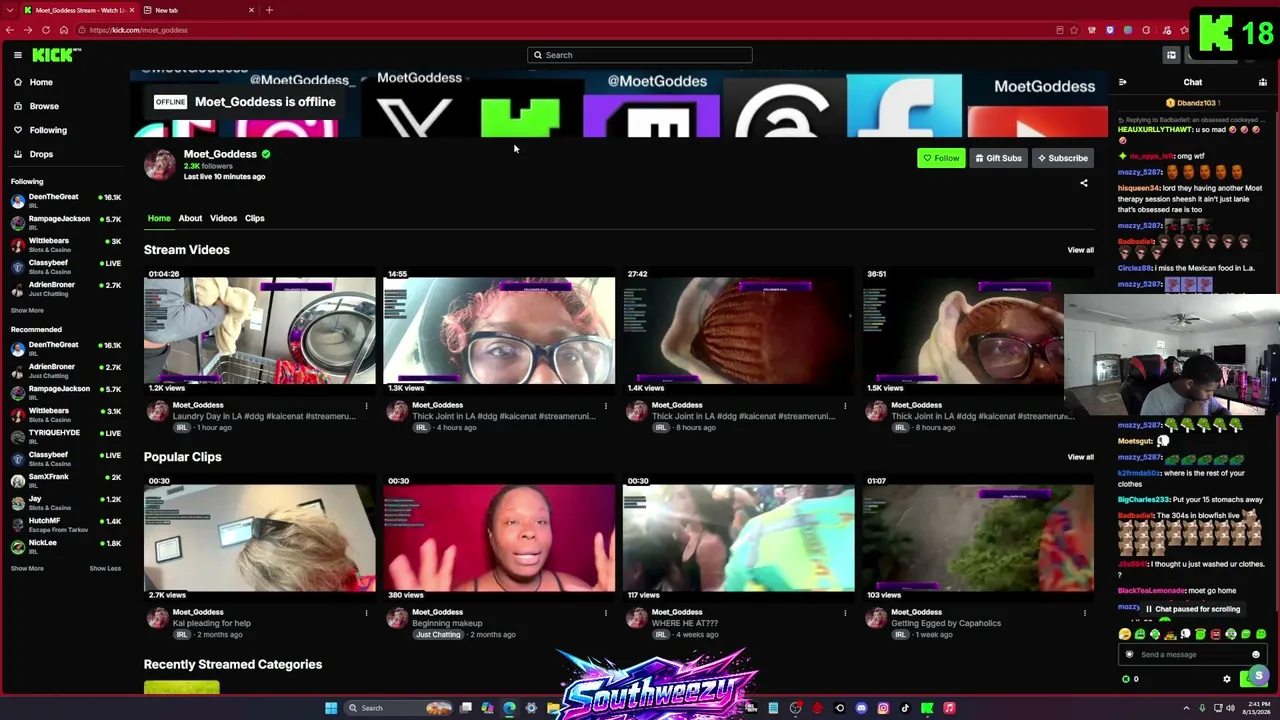Expand Recommended list with Show more
Viewport: 1280px width, 720px height.
pos(27,569)
